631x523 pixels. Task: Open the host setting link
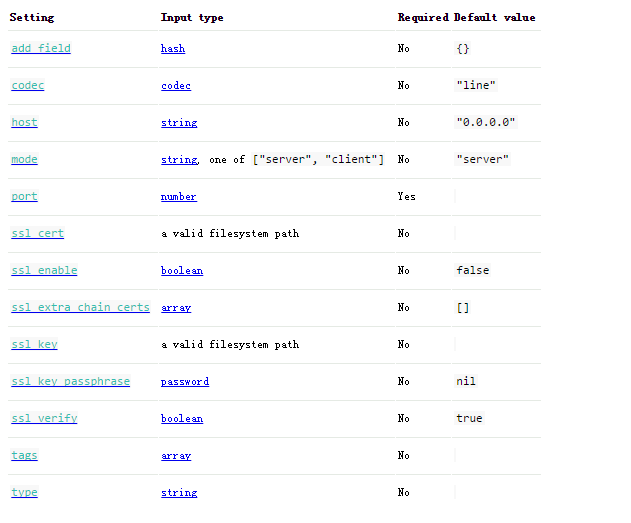[x=24, y=123]
